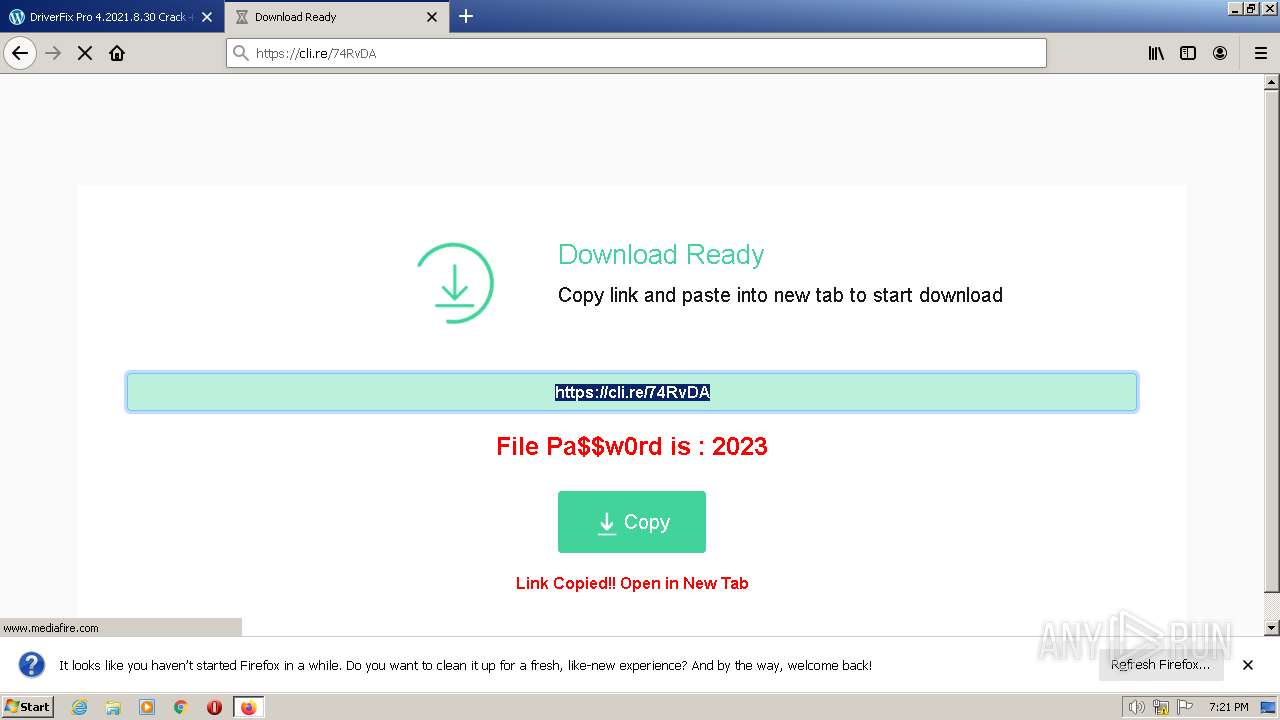Go back to the previous page

tap(20, 53)
